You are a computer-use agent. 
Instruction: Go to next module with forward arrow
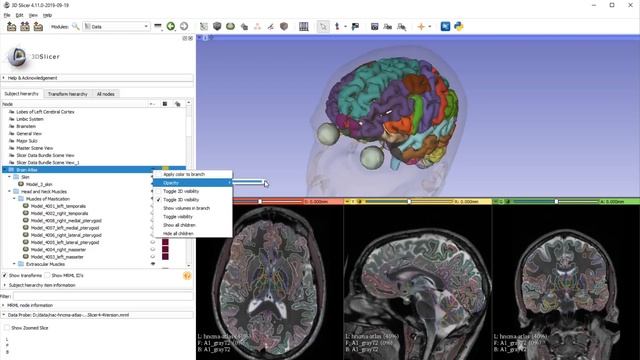click(x=184, y=26)
